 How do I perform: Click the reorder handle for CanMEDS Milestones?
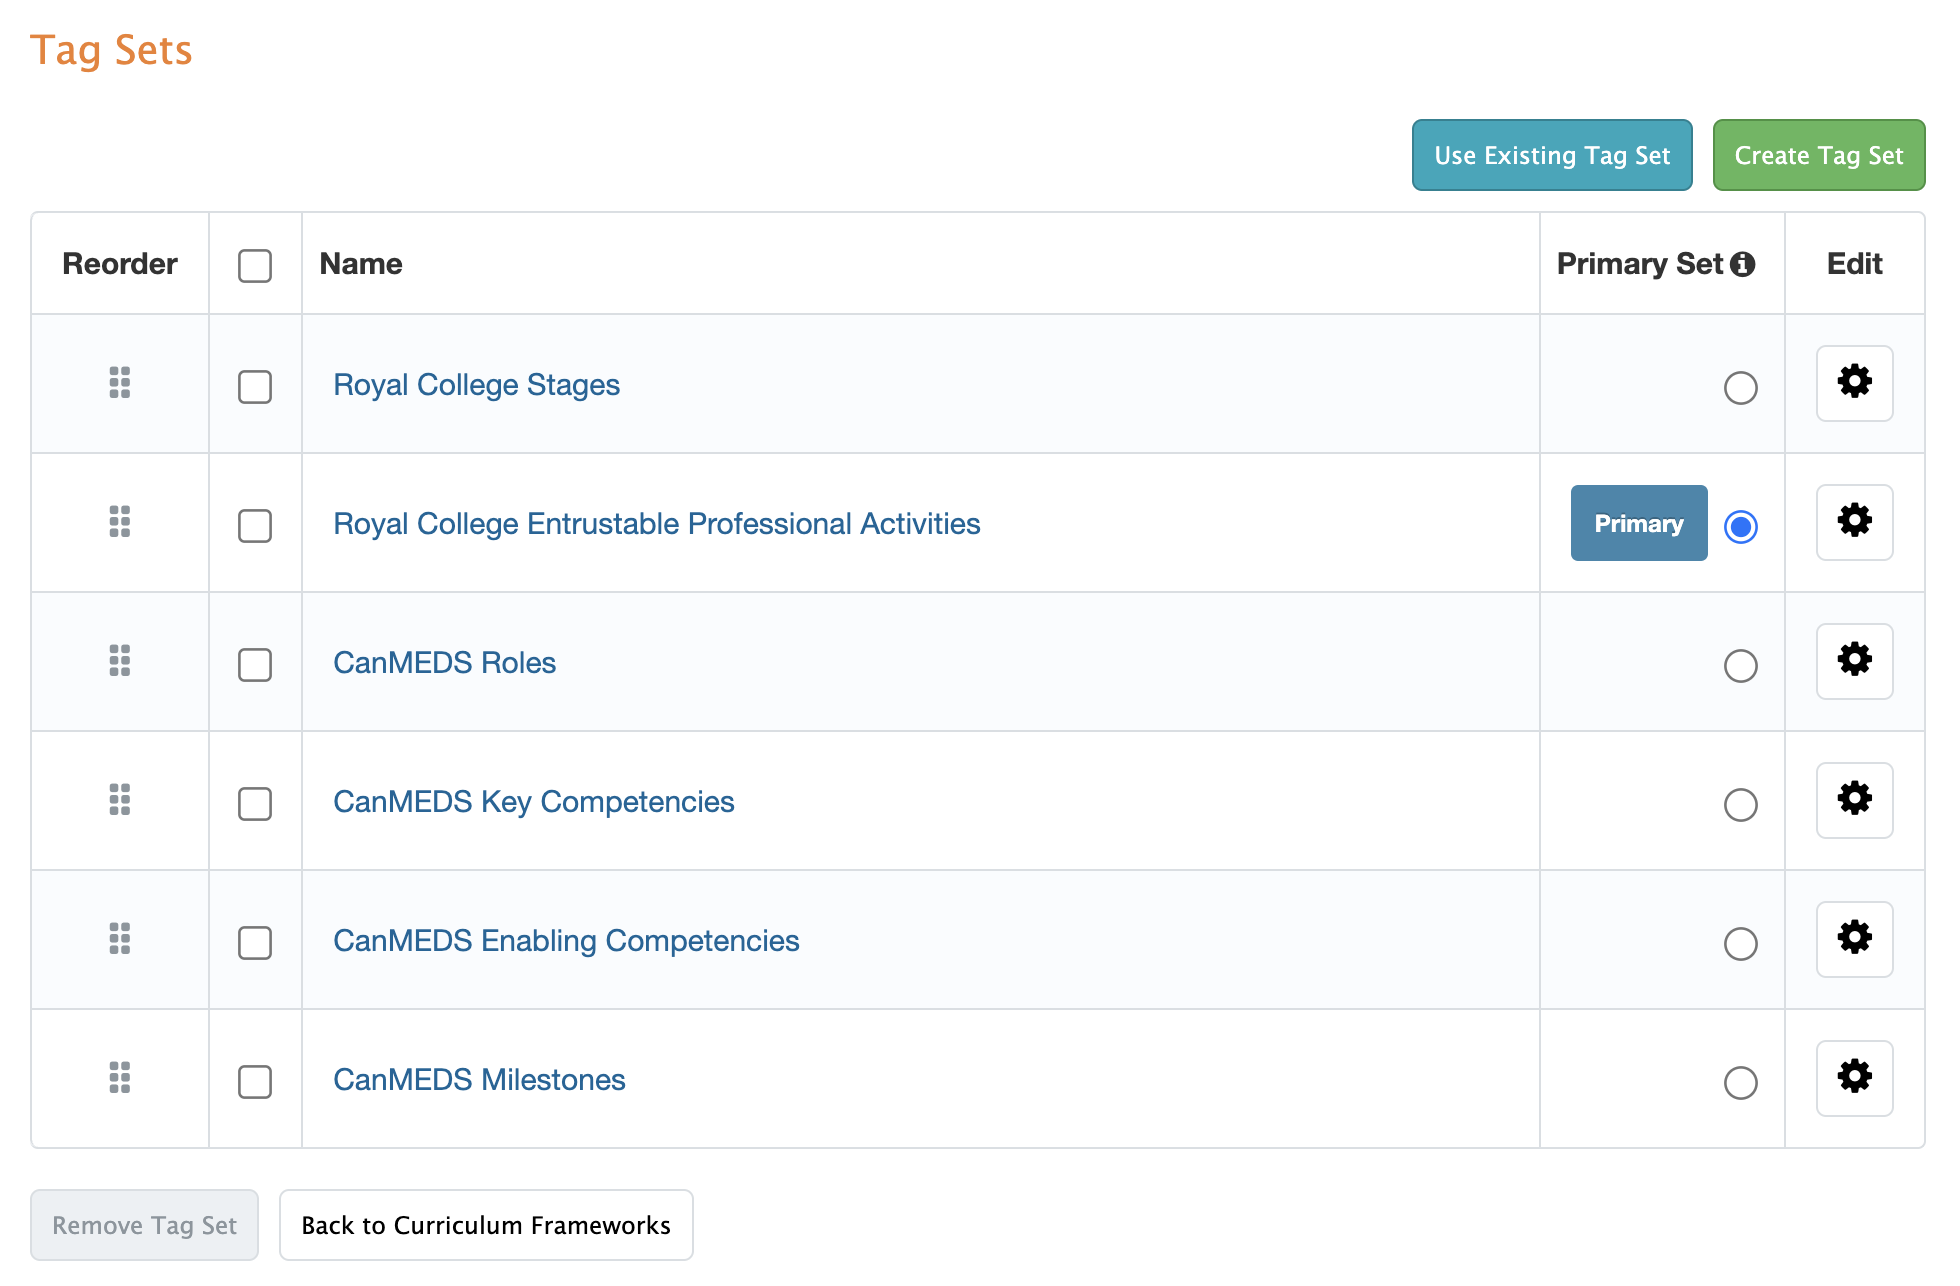pos(119,1078)
